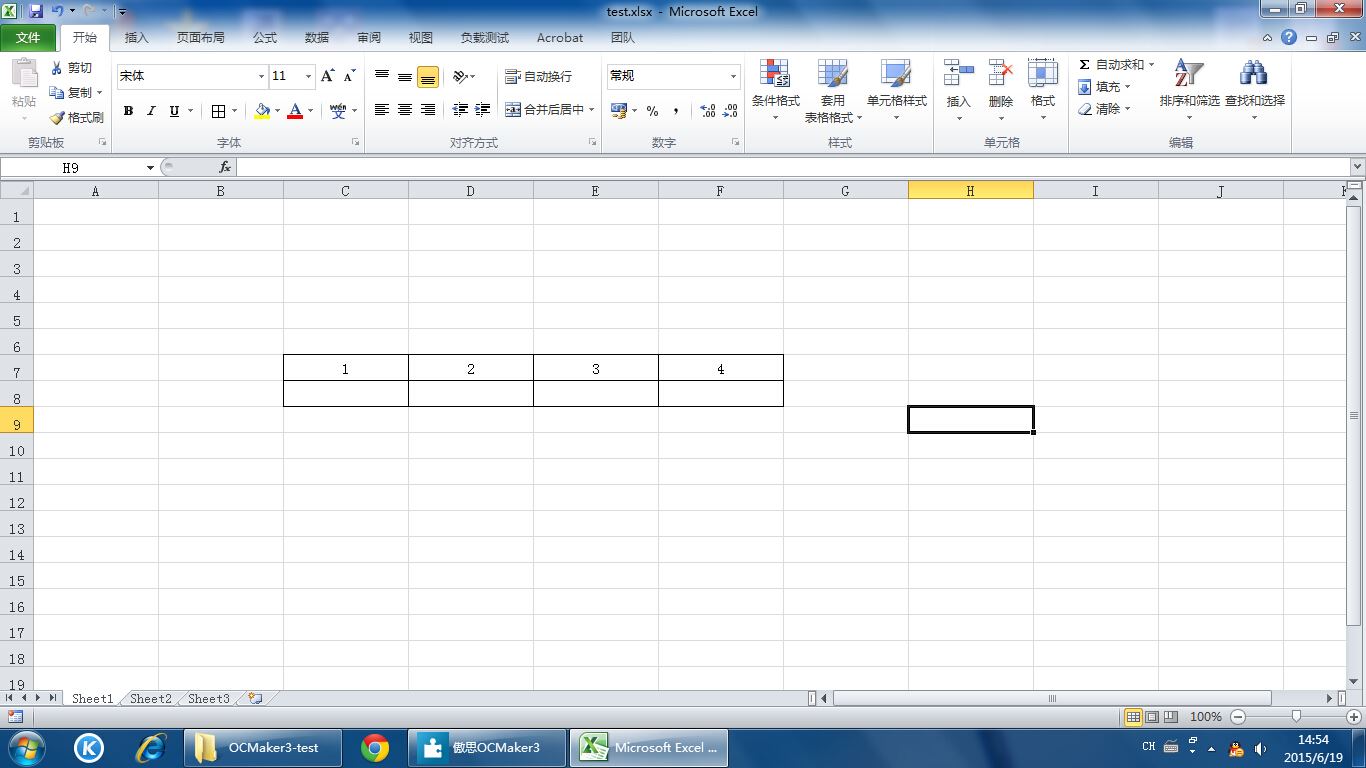1366x768 pixels.
Task: Open the font size dropdown
Action: coord(308,76)
